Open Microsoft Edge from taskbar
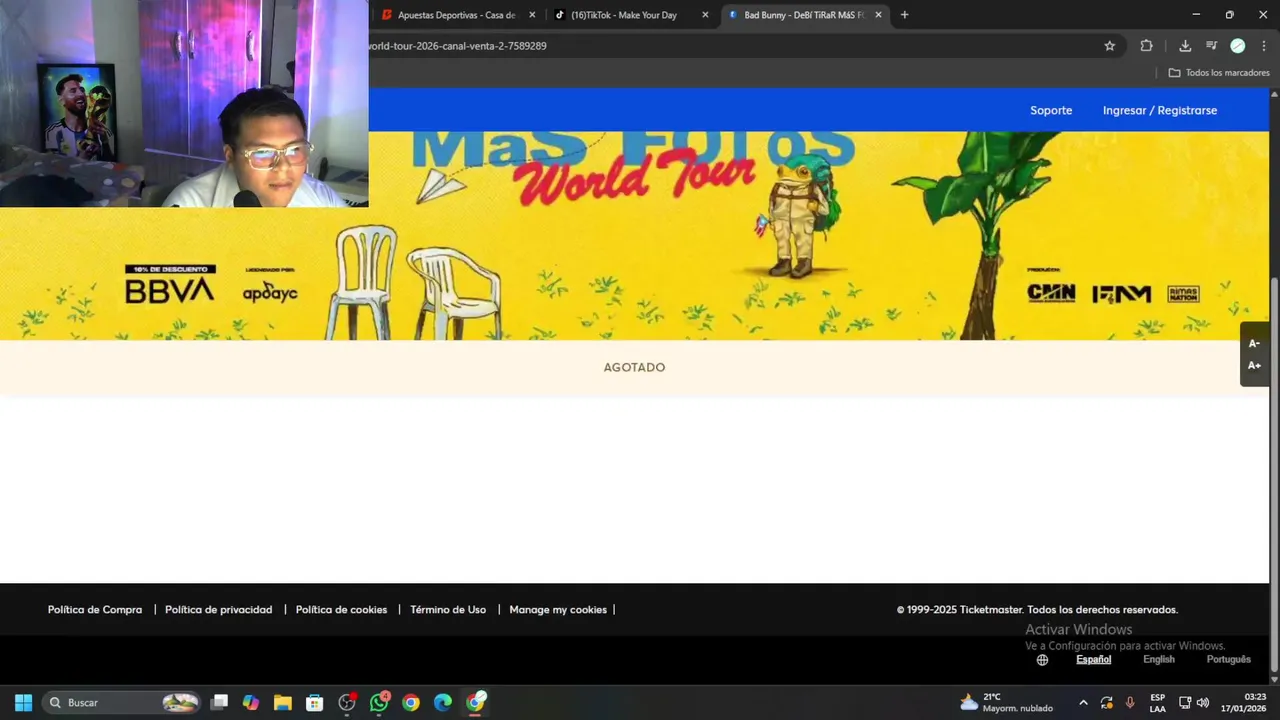Viewport: 1280px width, 720px height. click(x=443, y=703)
